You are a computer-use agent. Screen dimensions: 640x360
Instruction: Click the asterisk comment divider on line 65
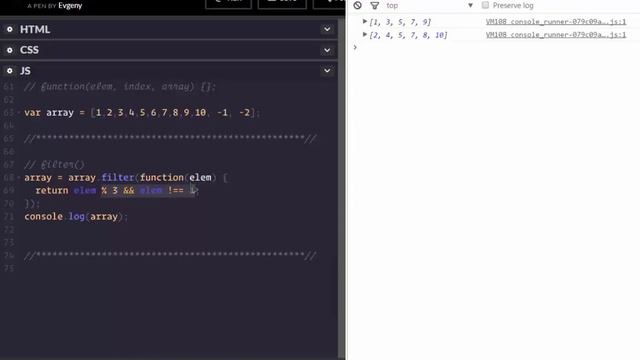[170, 138]
